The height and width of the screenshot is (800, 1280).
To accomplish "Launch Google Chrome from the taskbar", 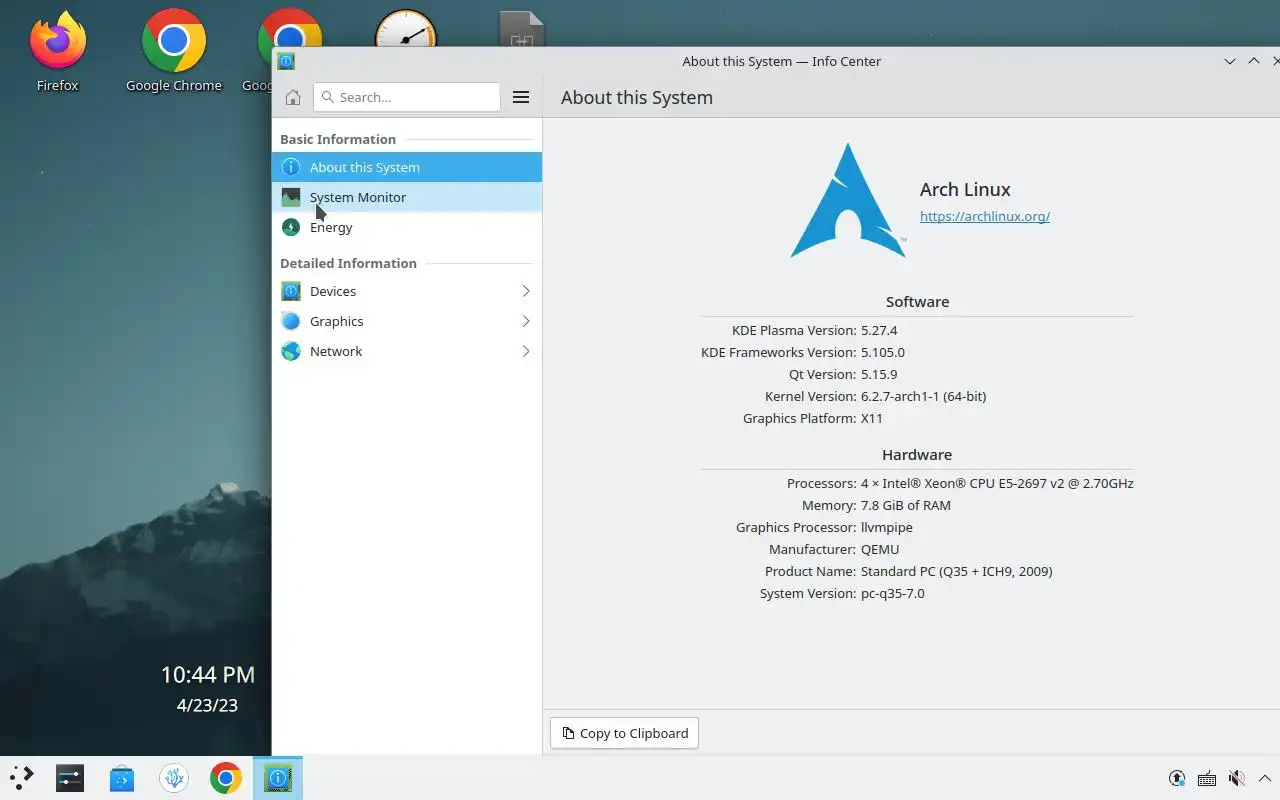I will 226,778.
